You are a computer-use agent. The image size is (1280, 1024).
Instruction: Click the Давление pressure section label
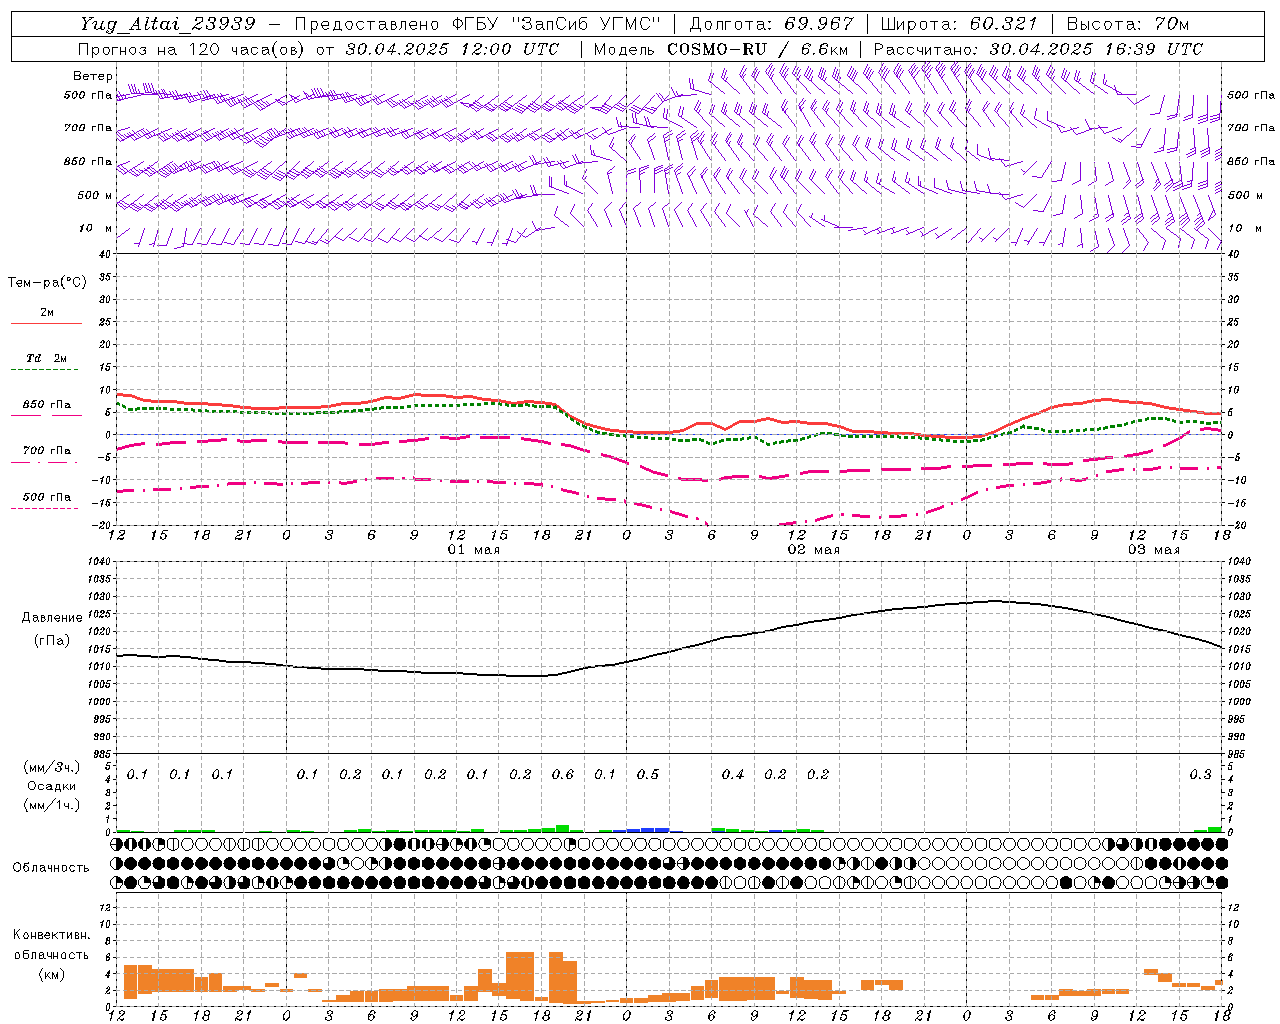[x=51, y=617]
